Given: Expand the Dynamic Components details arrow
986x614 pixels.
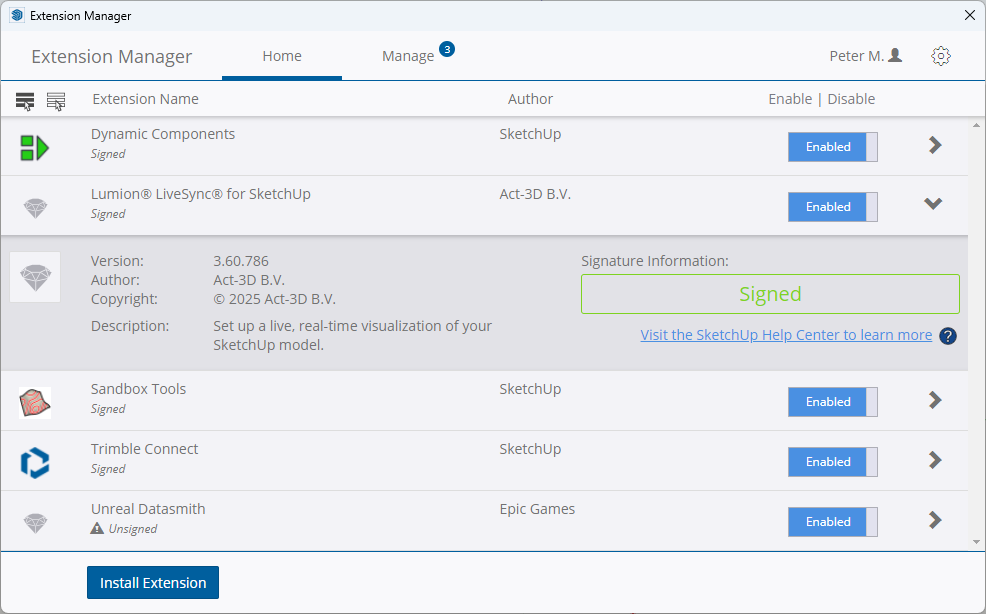Looking at the screenshot, I should [x=935, y=145].
